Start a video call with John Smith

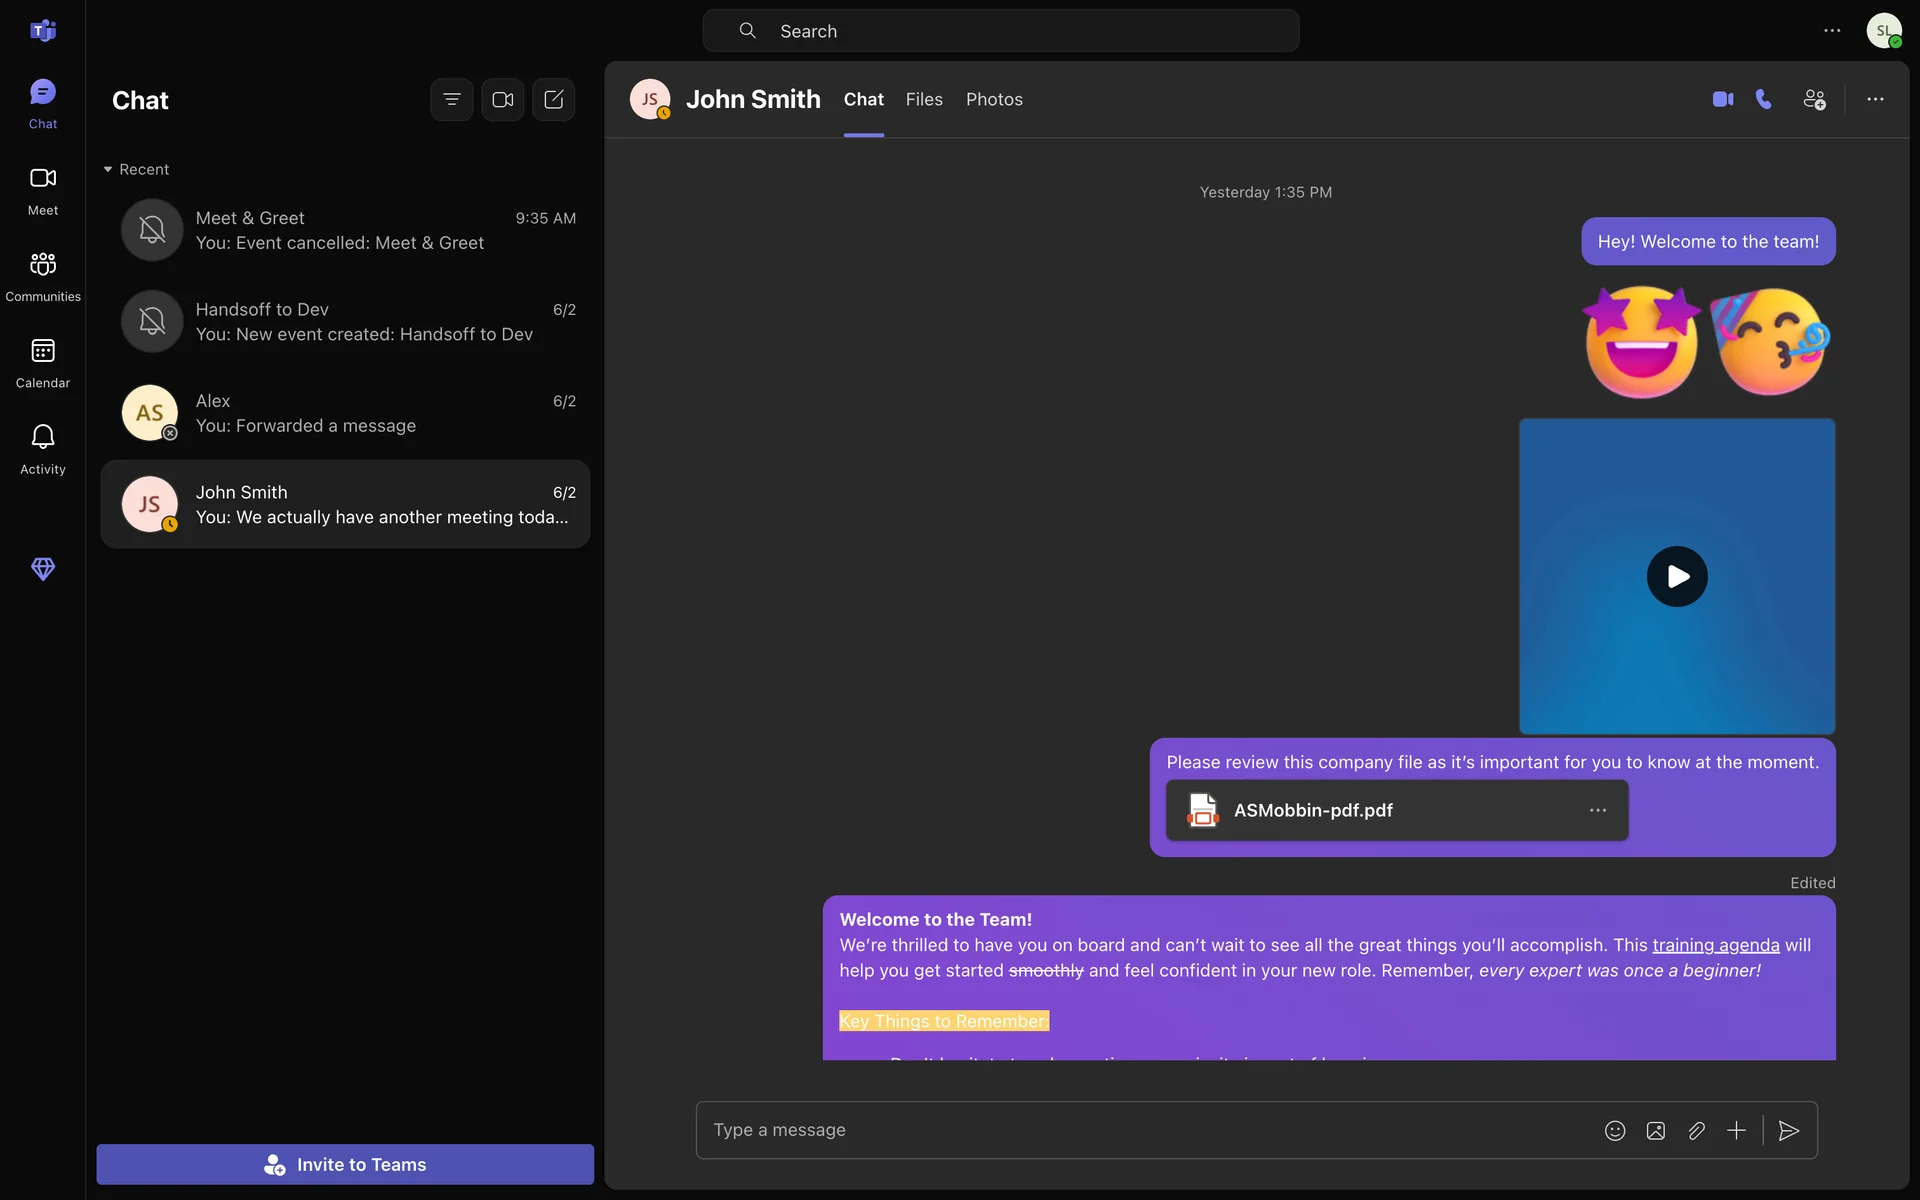click(1722, 99)
